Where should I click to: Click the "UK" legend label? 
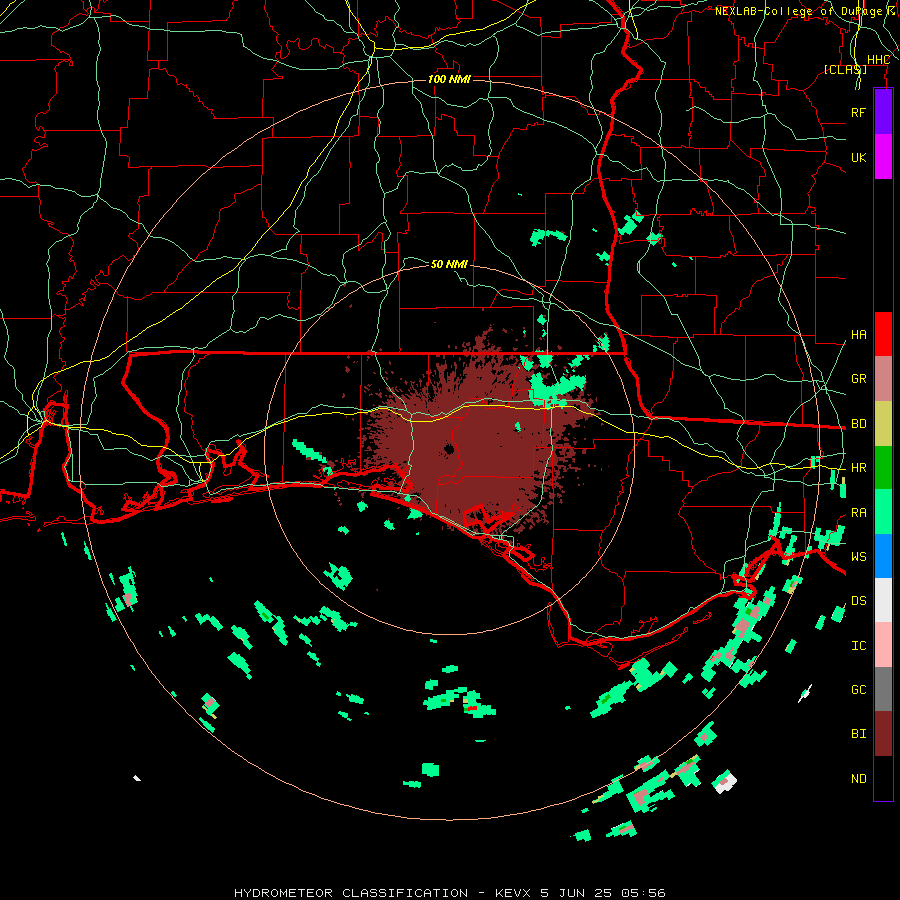coord(858,157)
